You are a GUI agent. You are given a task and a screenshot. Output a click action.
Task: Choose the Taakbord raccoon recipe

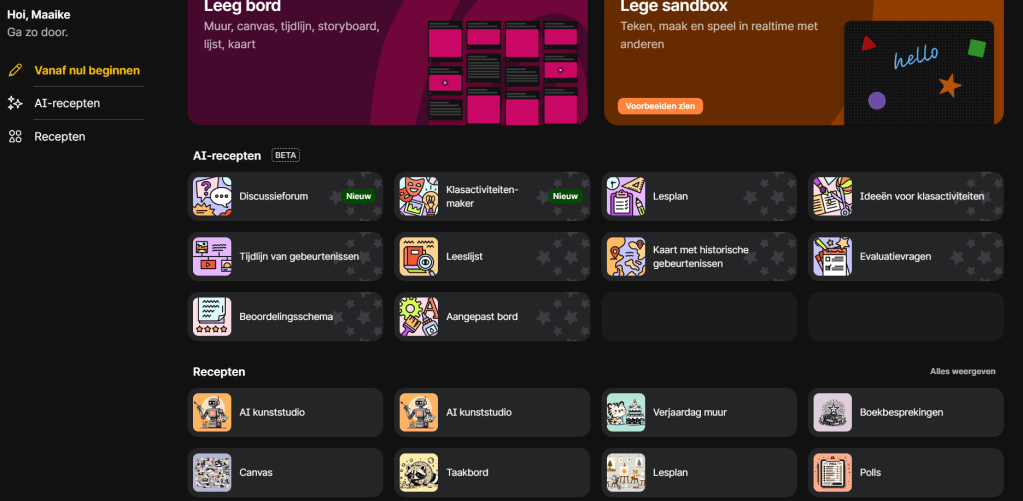(x=492, y=472)
